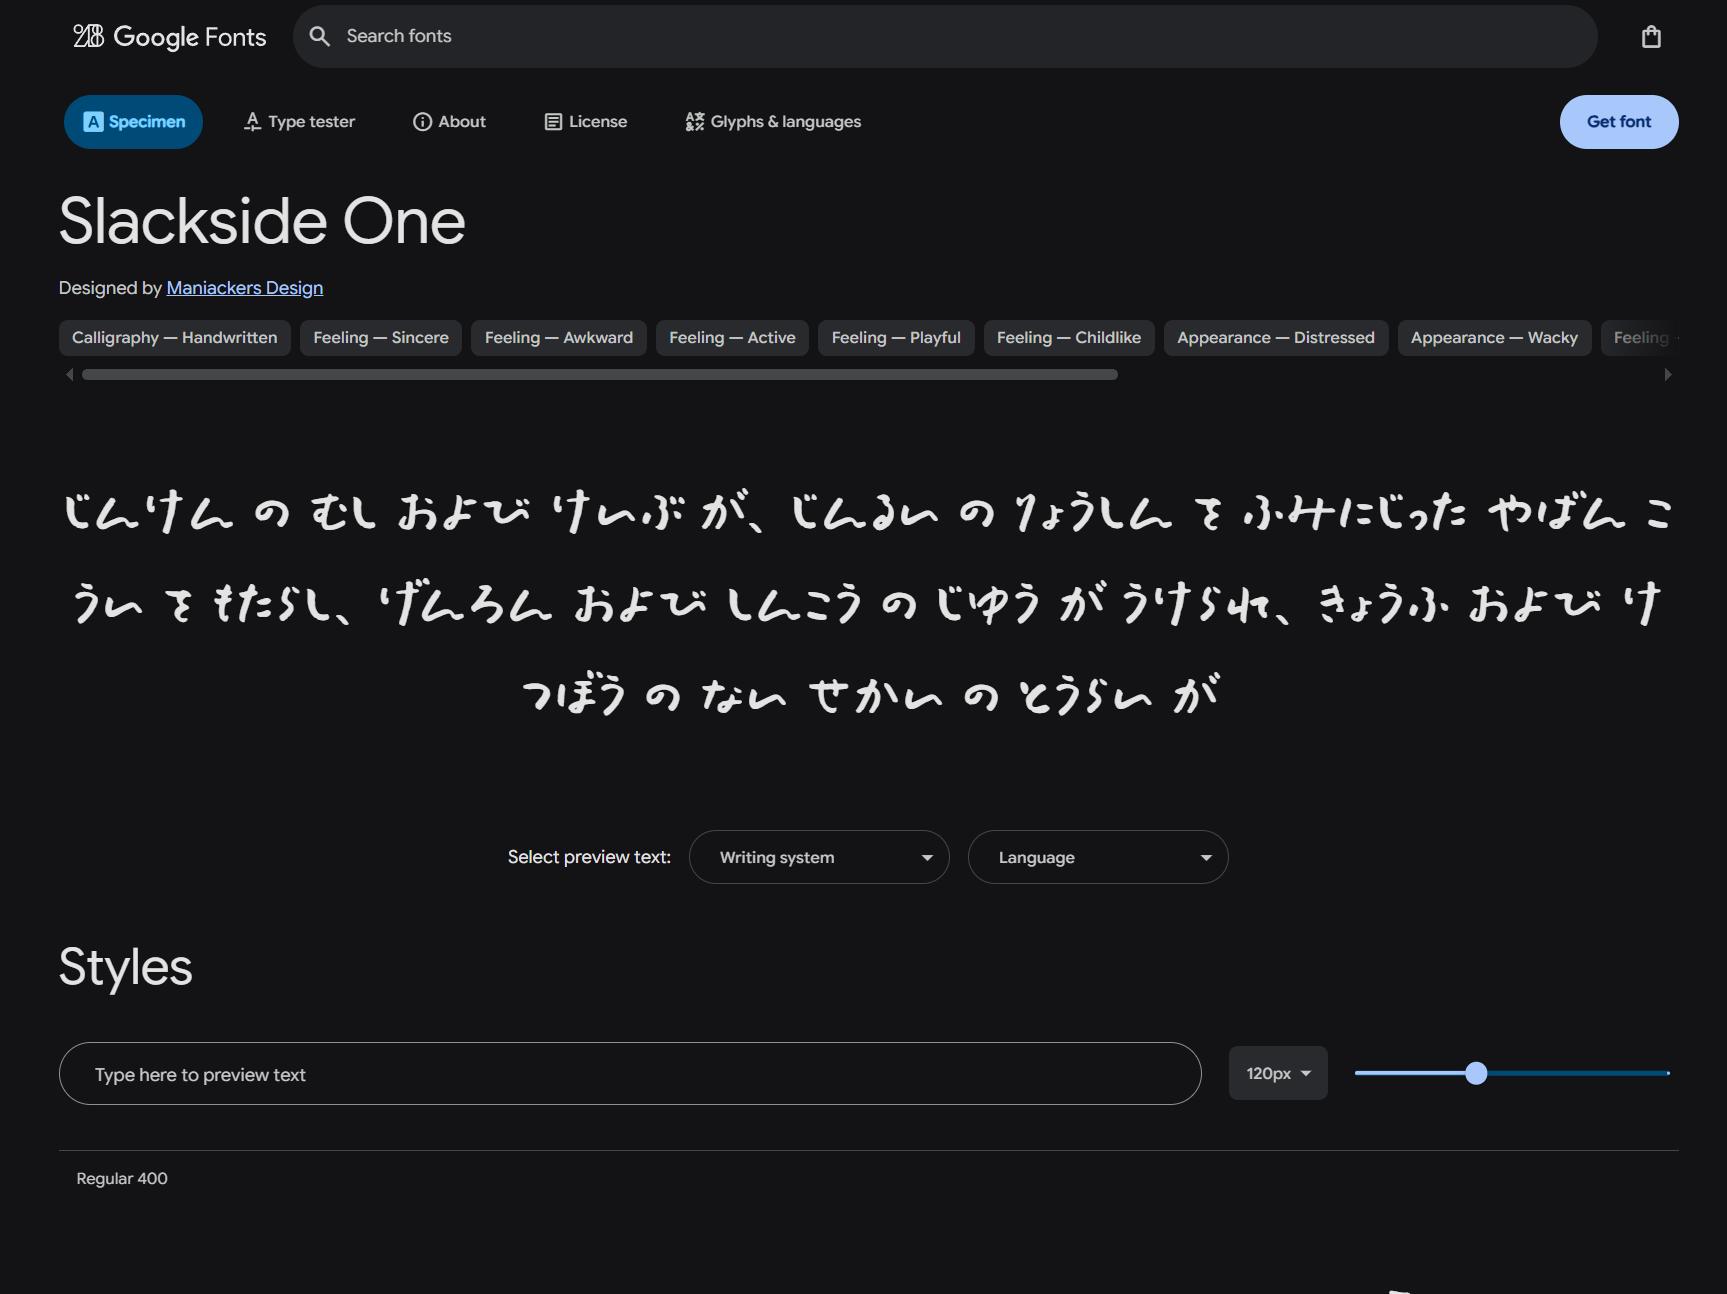Open the shopping bag for selected fonts
The height and width of the screenshot is (1294, 1727).
[x=1650, y=36]
